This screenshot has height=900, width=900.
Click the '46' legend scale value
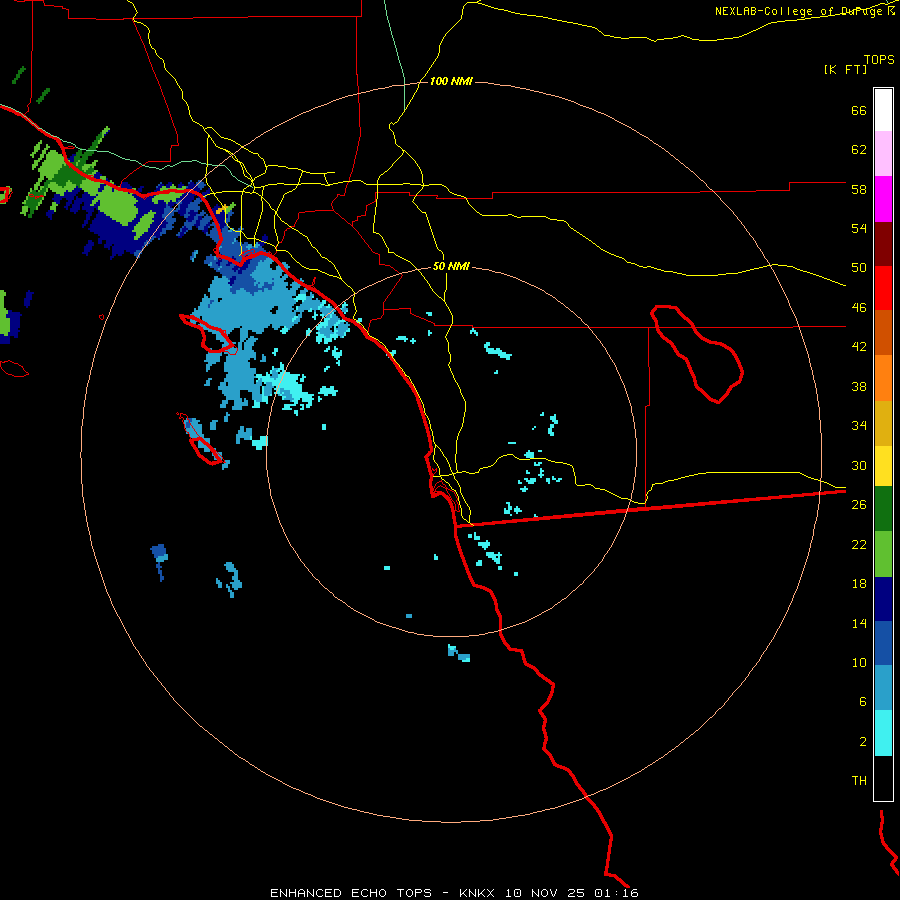(x=859, y=308)
